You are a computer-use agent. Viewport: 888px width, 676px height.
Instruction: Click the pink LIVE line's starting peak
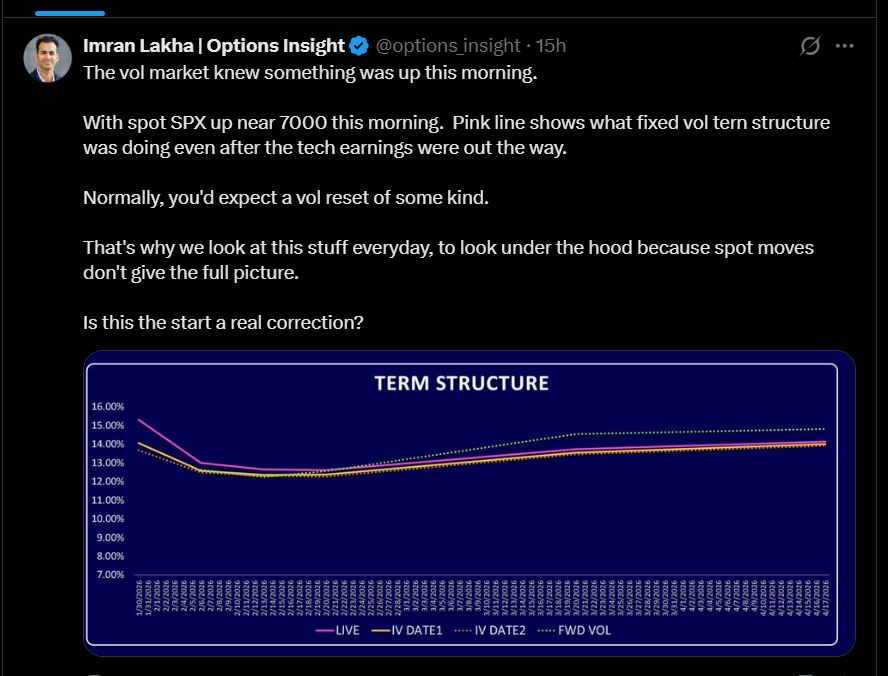click(139, 420)
